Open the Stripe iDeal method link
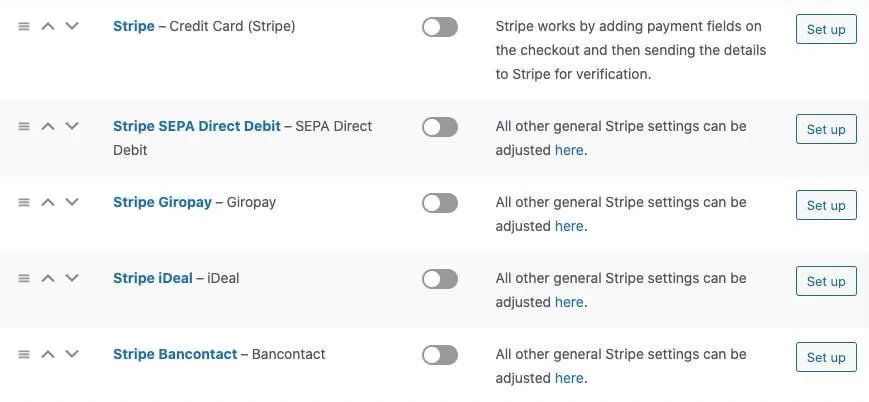Image resolution: width=869 pixels, height=402 pixels. click(152, 278)
